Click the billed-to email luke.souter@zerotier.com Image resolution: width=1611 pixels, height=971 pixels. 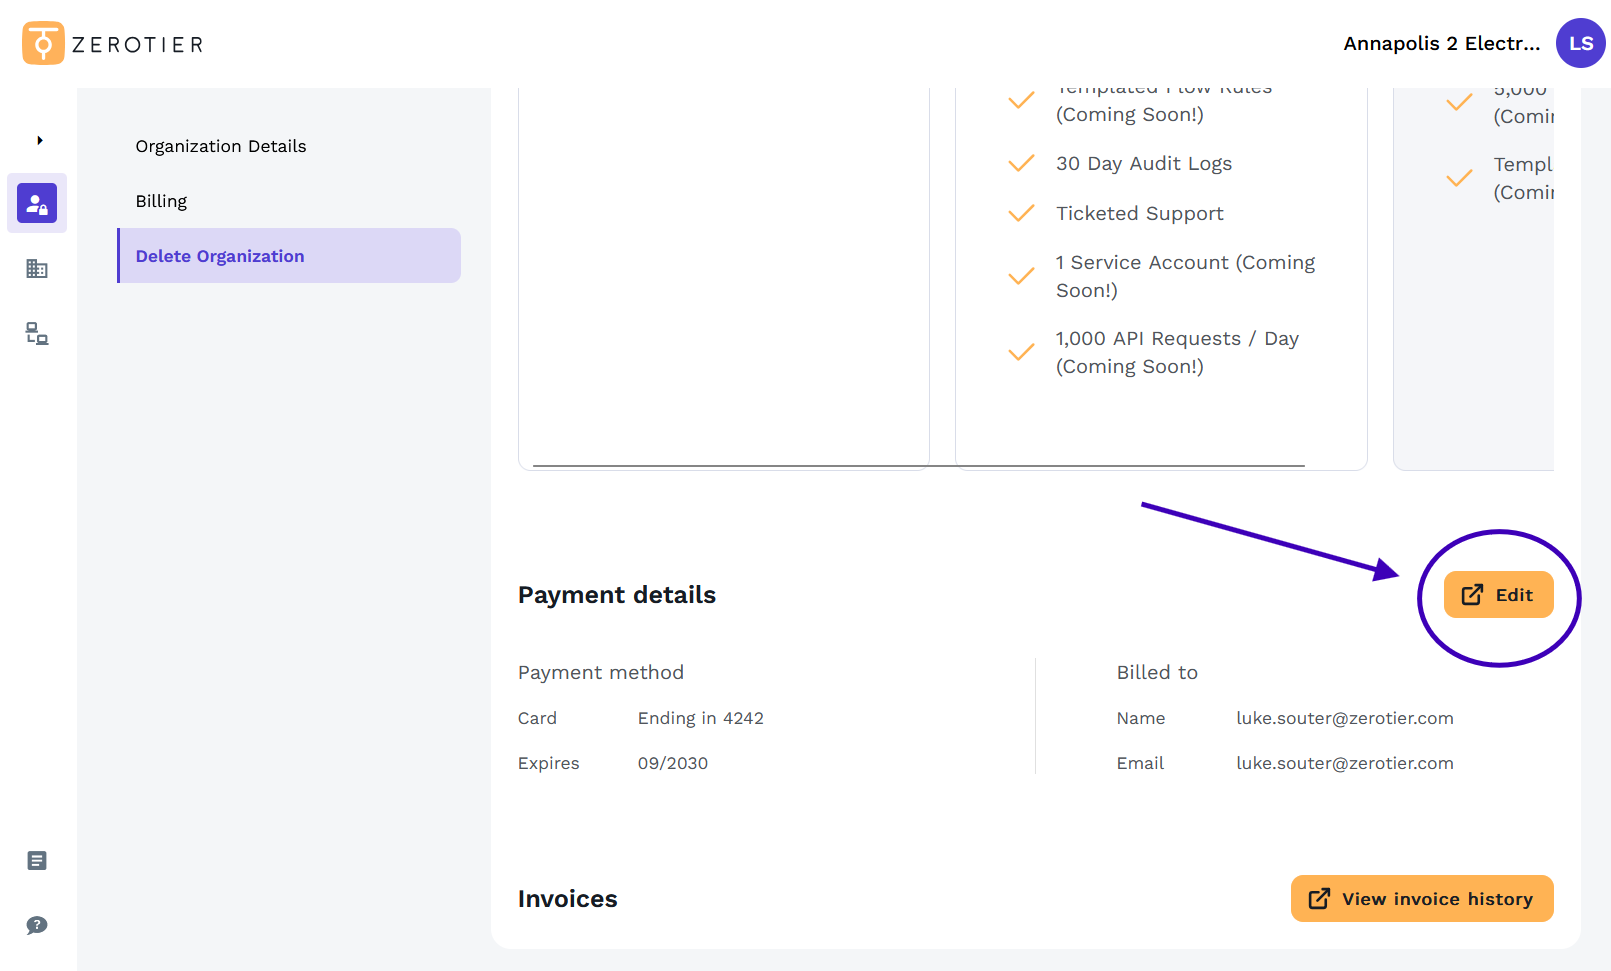(x=1344, y=762)
